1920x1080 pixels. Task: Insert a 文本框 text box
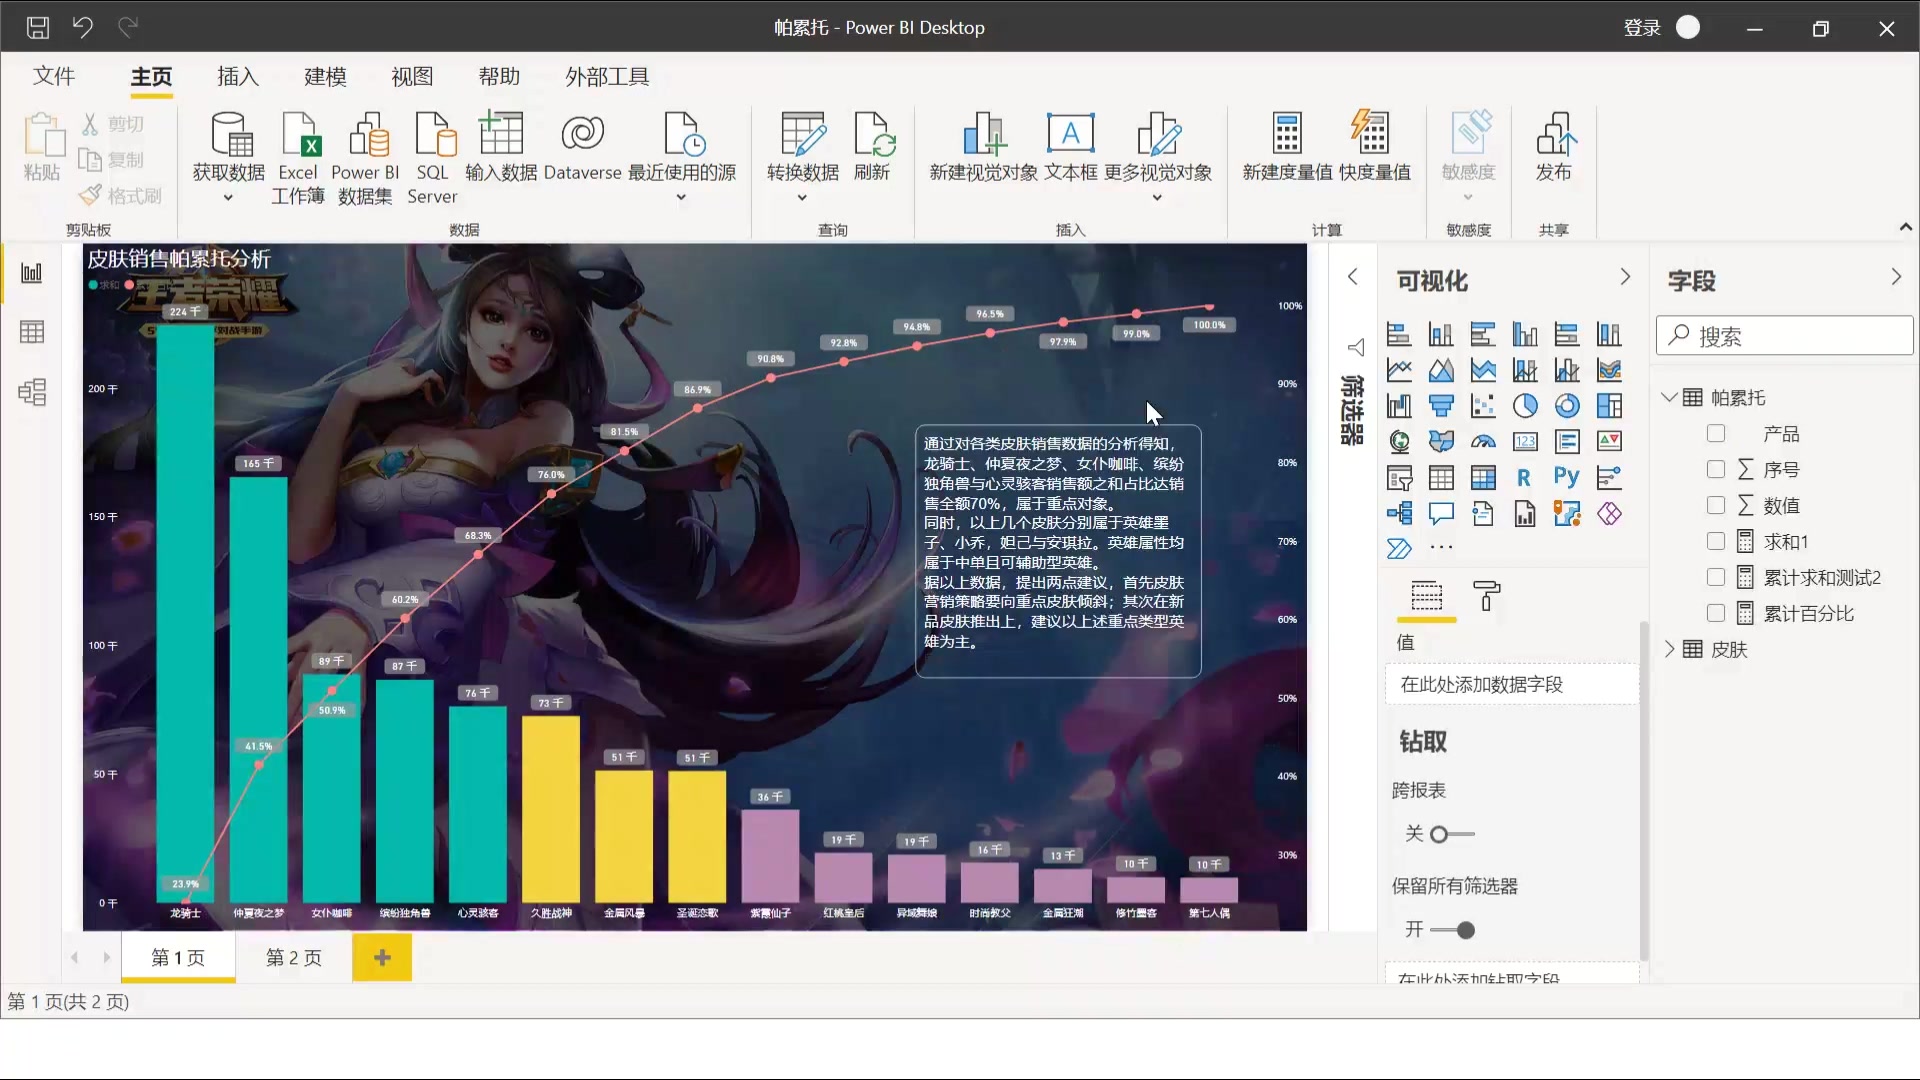(1071, 146)
